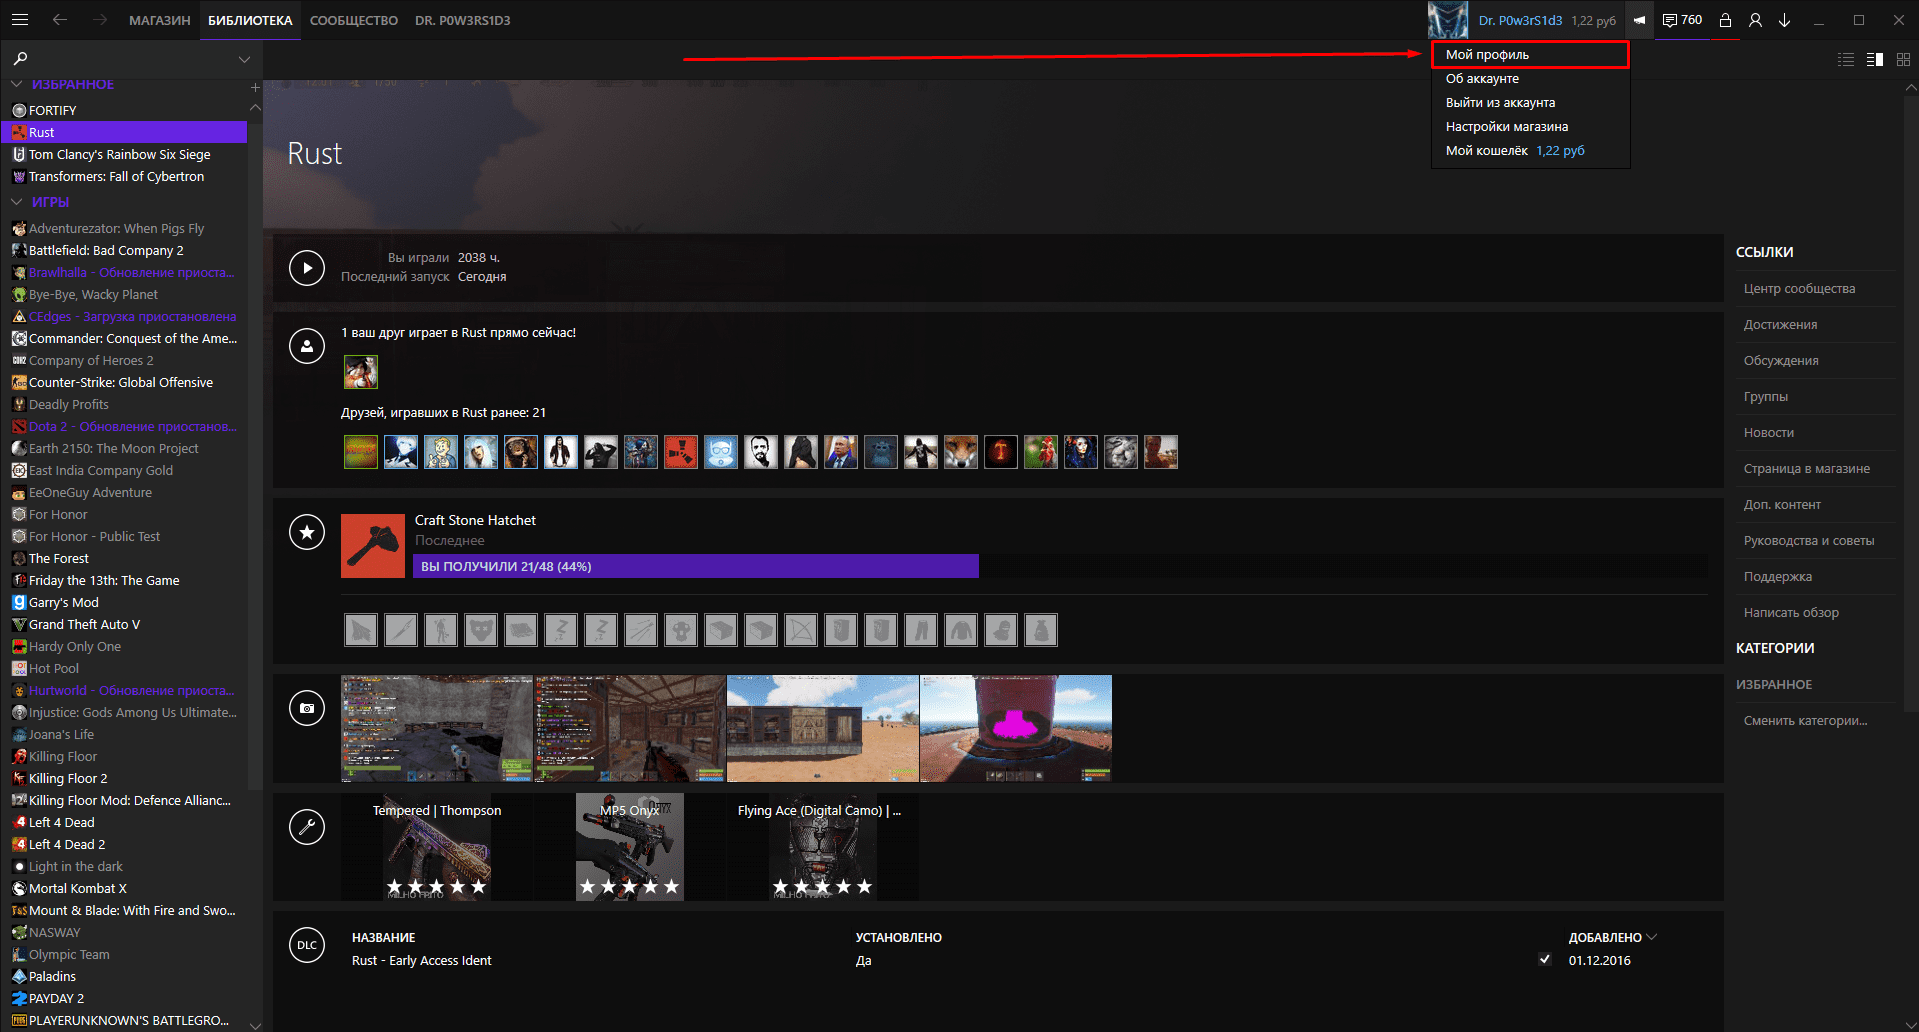Collapse the ИЗБРАННОЕ category chevron
1919x1032 pixels.
(x=16, y=85)
